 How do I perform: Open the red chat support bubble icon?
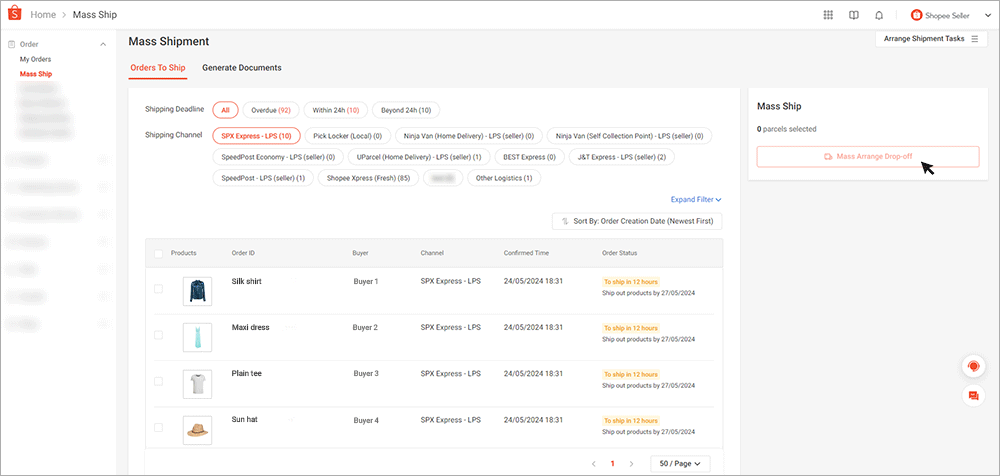coord(973,366)
